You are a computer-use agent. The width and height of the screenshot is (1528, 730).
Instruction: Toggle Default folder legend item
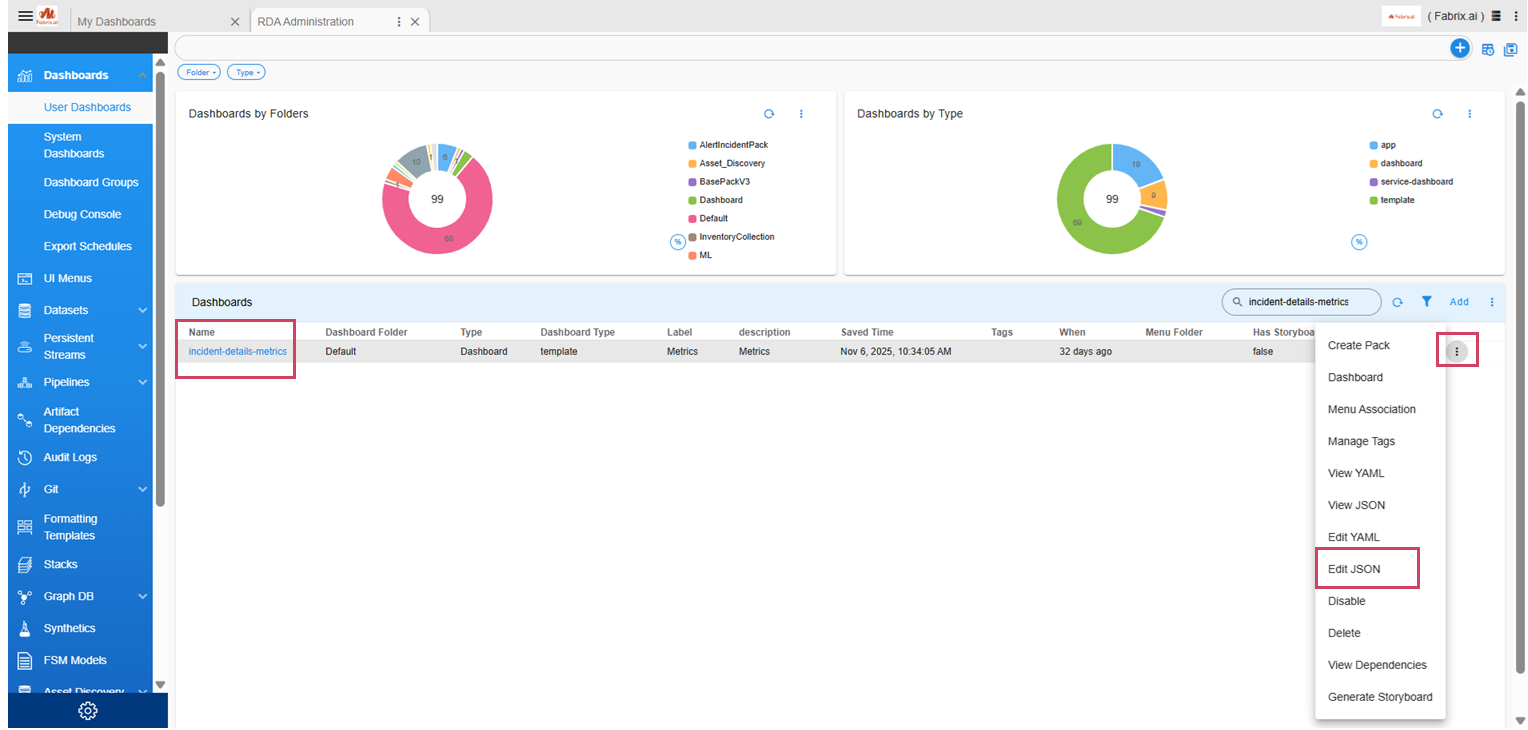coord(713,218)
